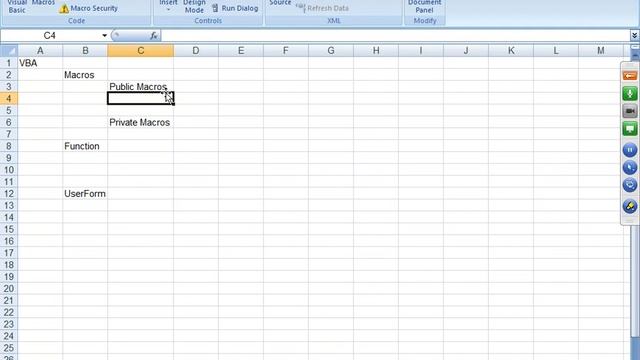
Task: Select column C header
Action: (140, 51)
